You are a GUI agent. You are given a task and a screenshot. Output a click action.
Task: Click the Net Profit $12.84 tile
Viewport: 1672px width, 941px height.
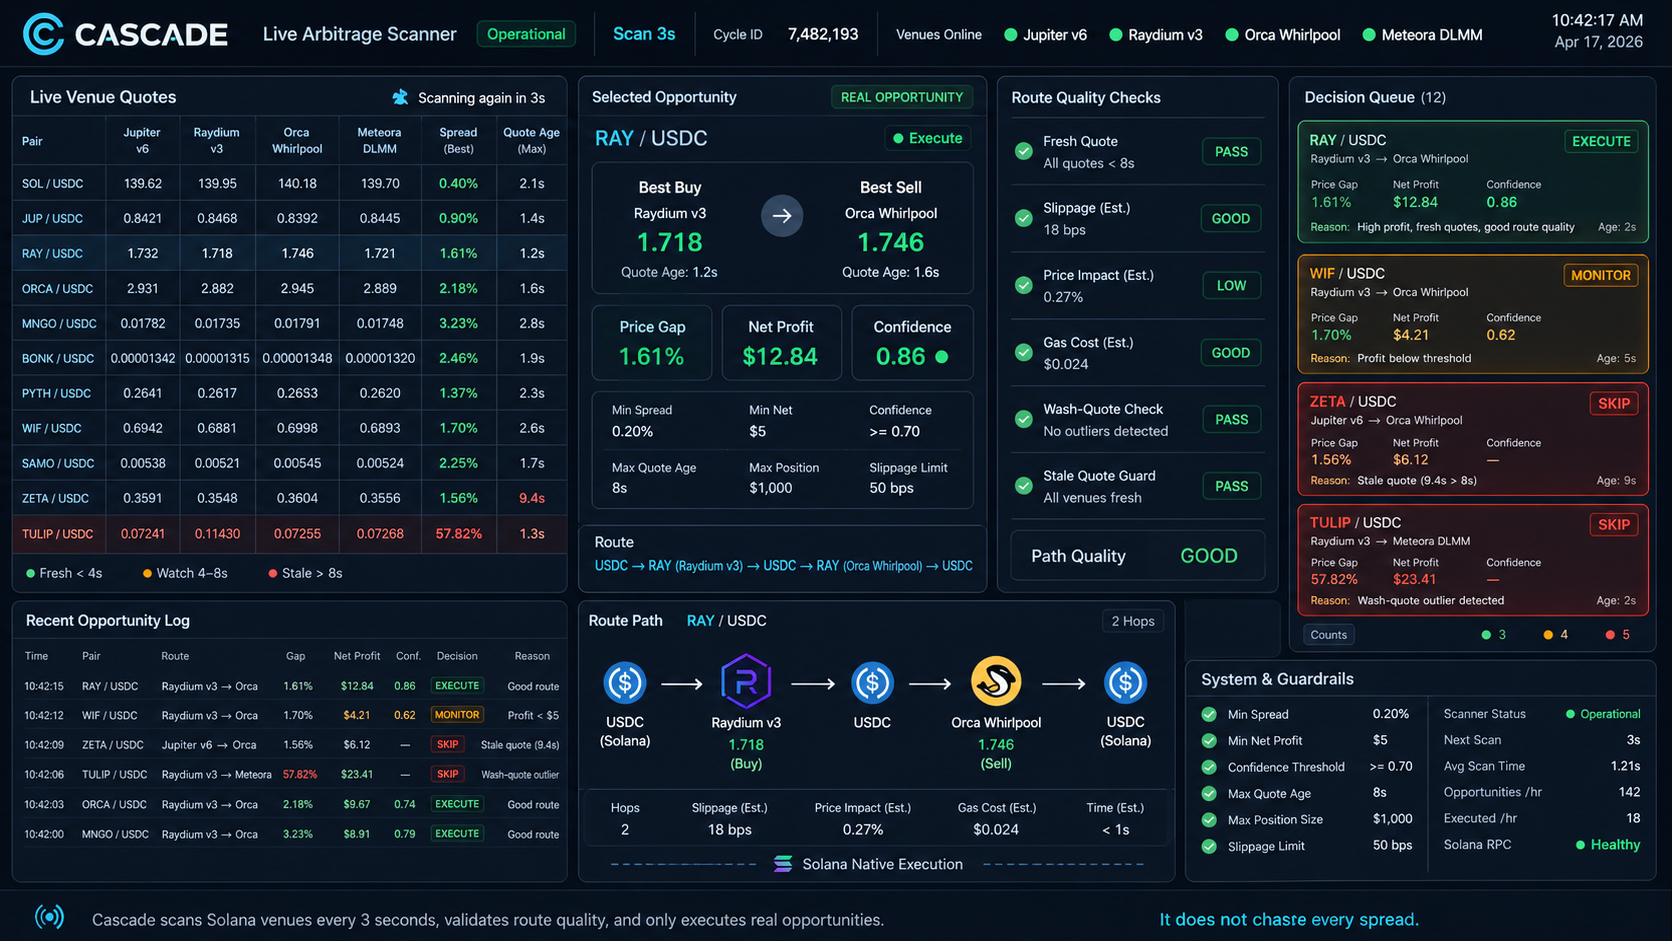pos(781,343)
